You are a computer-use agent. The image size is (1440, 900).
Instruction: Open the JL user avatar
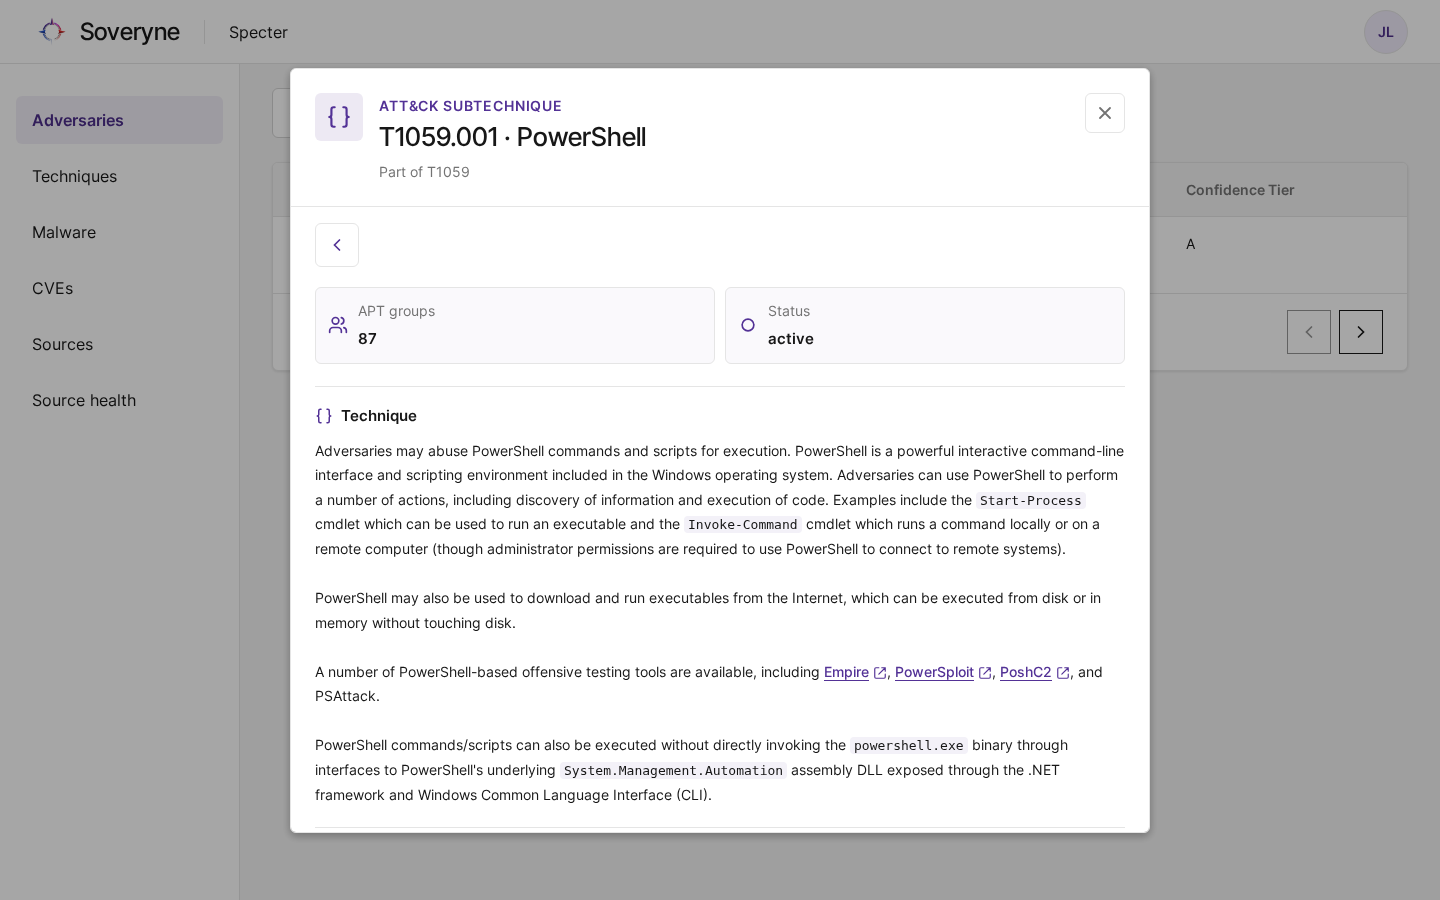tap(1386, 32)
